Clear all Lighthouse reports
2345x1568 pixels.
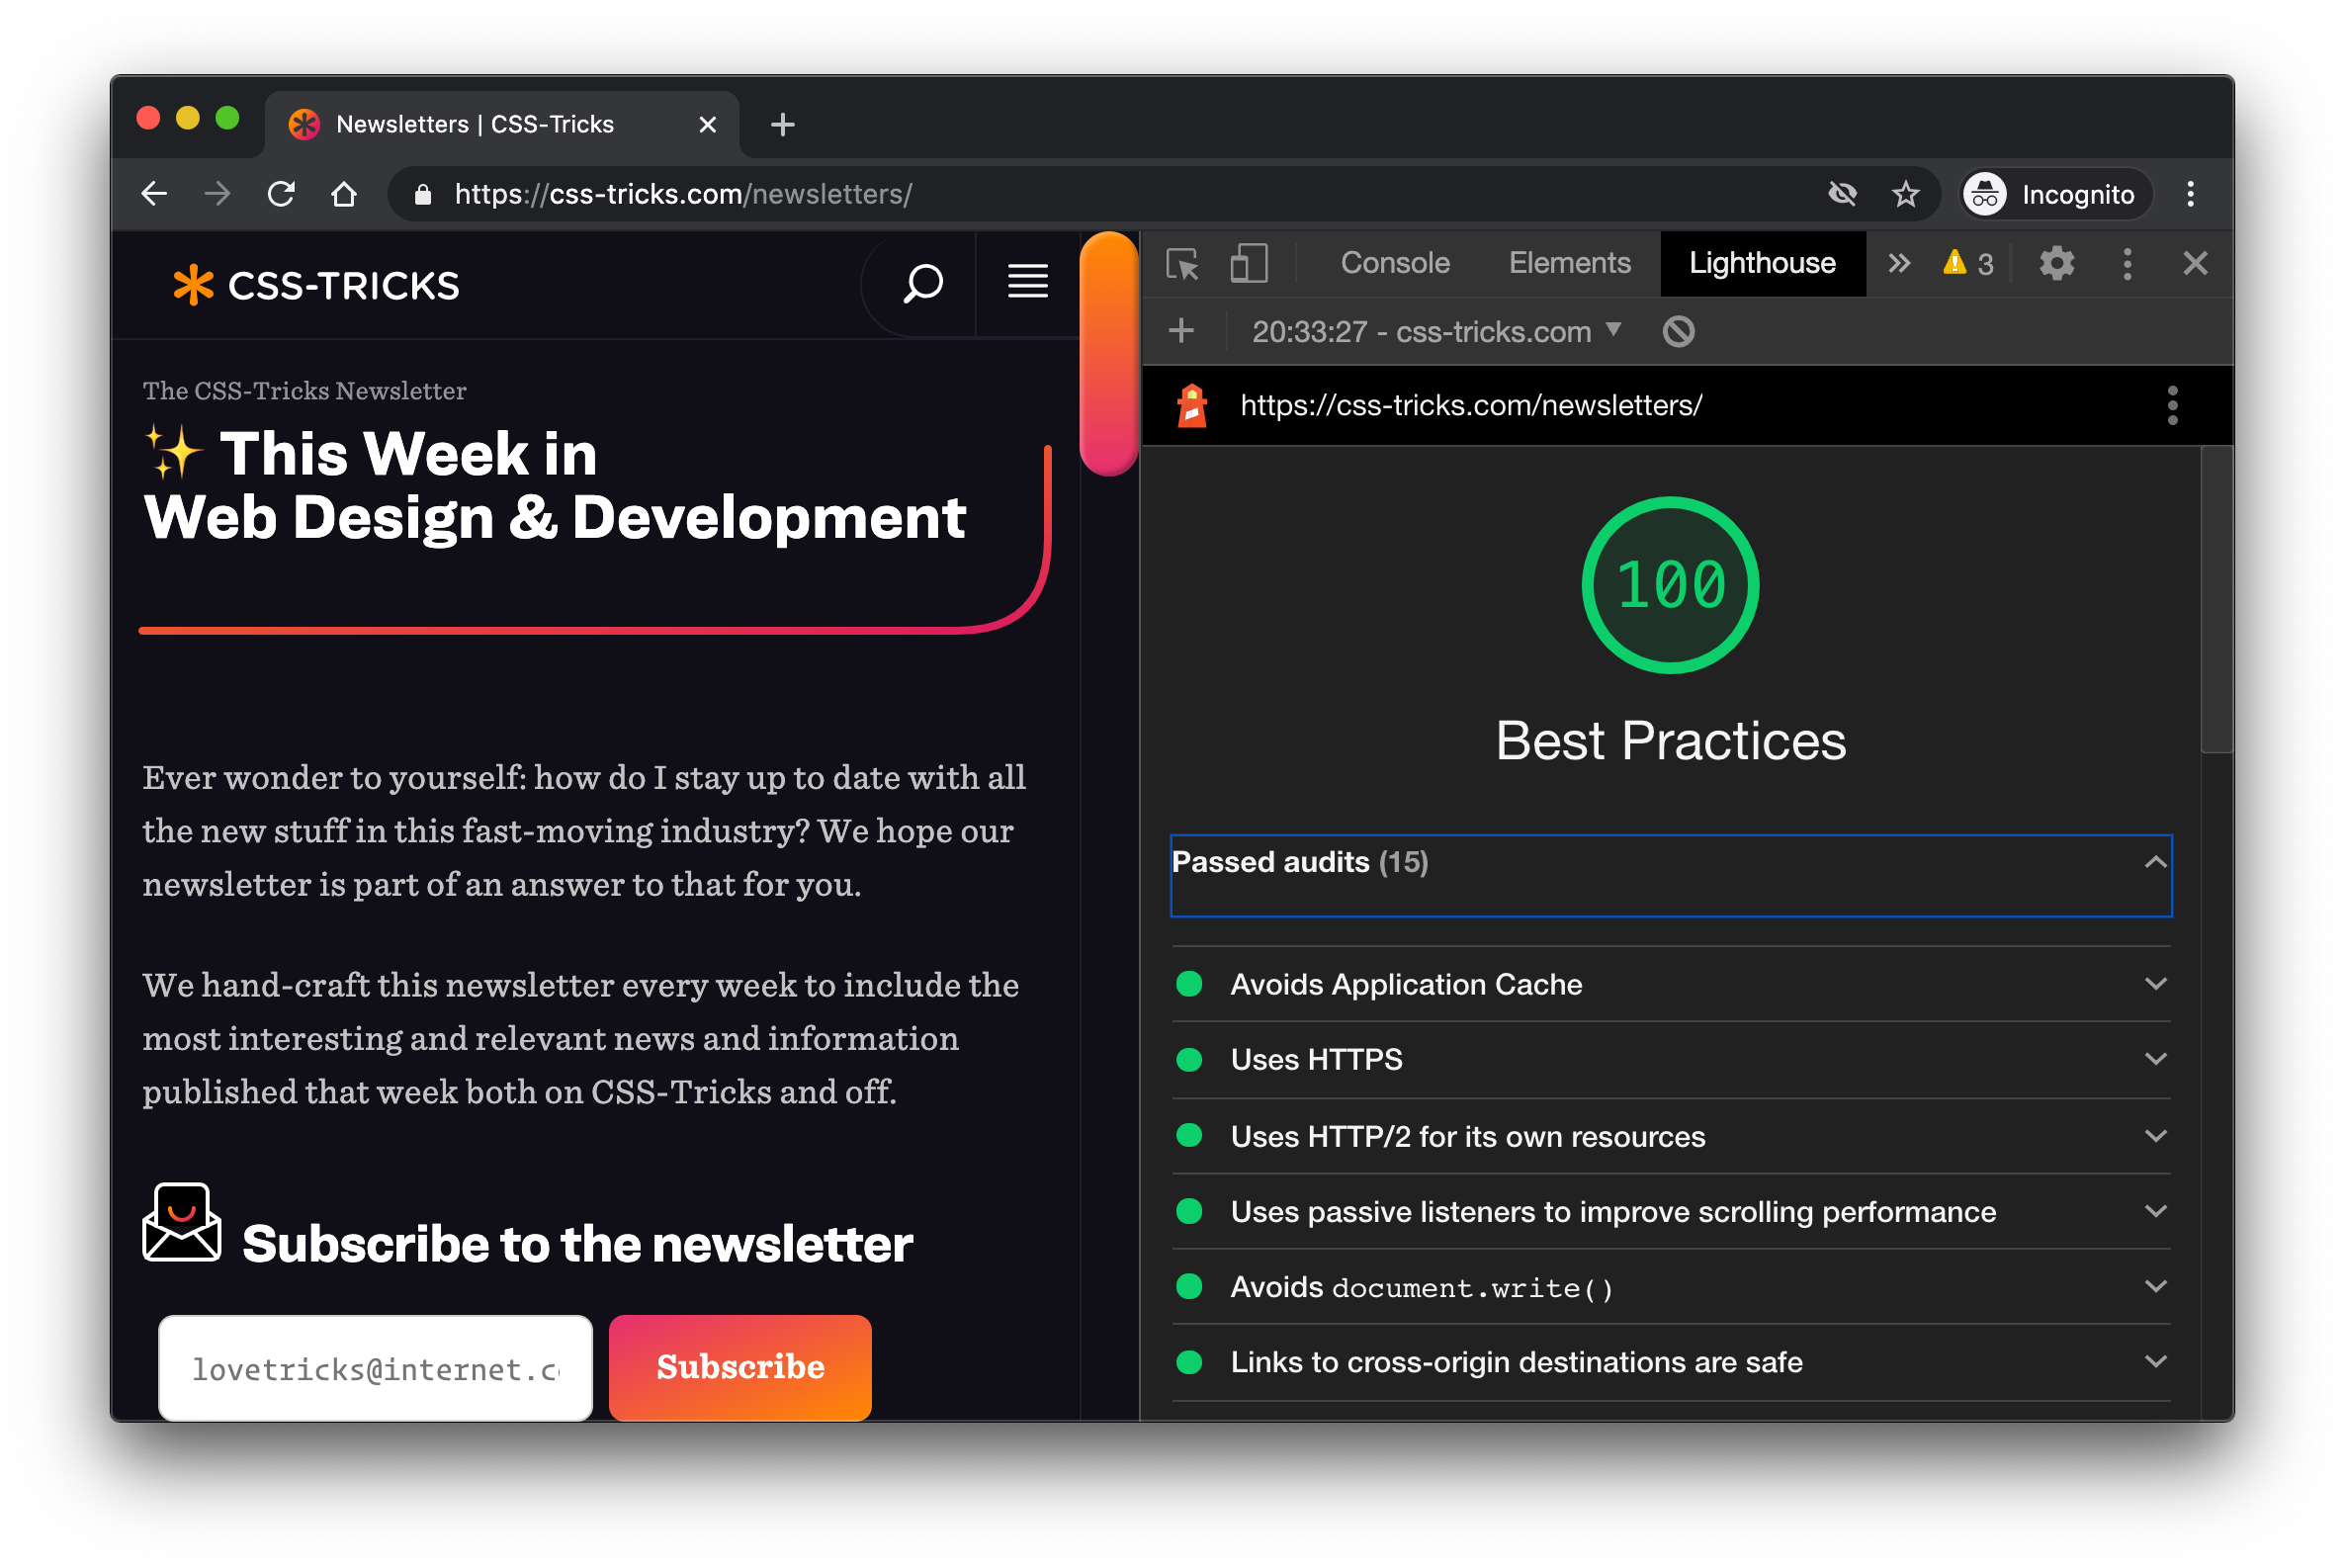(x=1678, y=331)
